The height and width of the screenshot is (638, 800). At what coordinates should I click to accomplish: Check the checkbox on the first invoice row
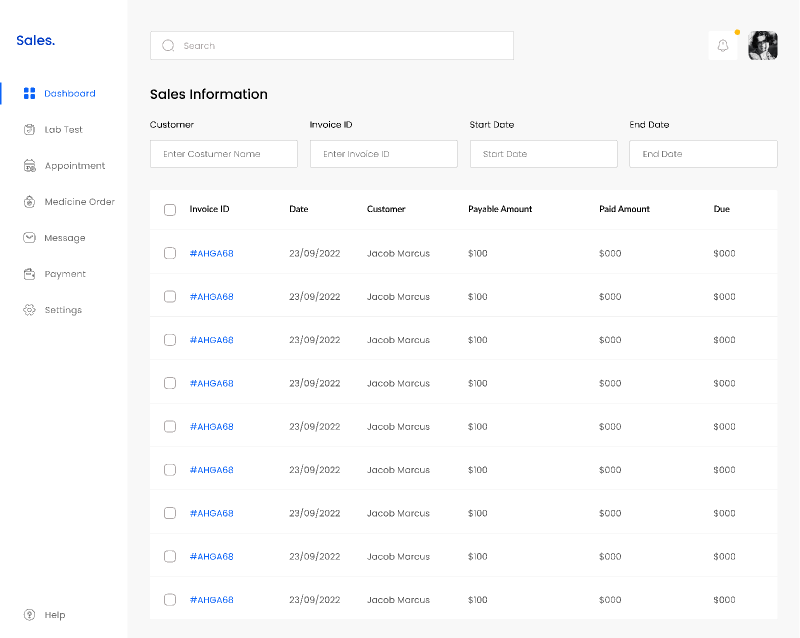point(169,253)
